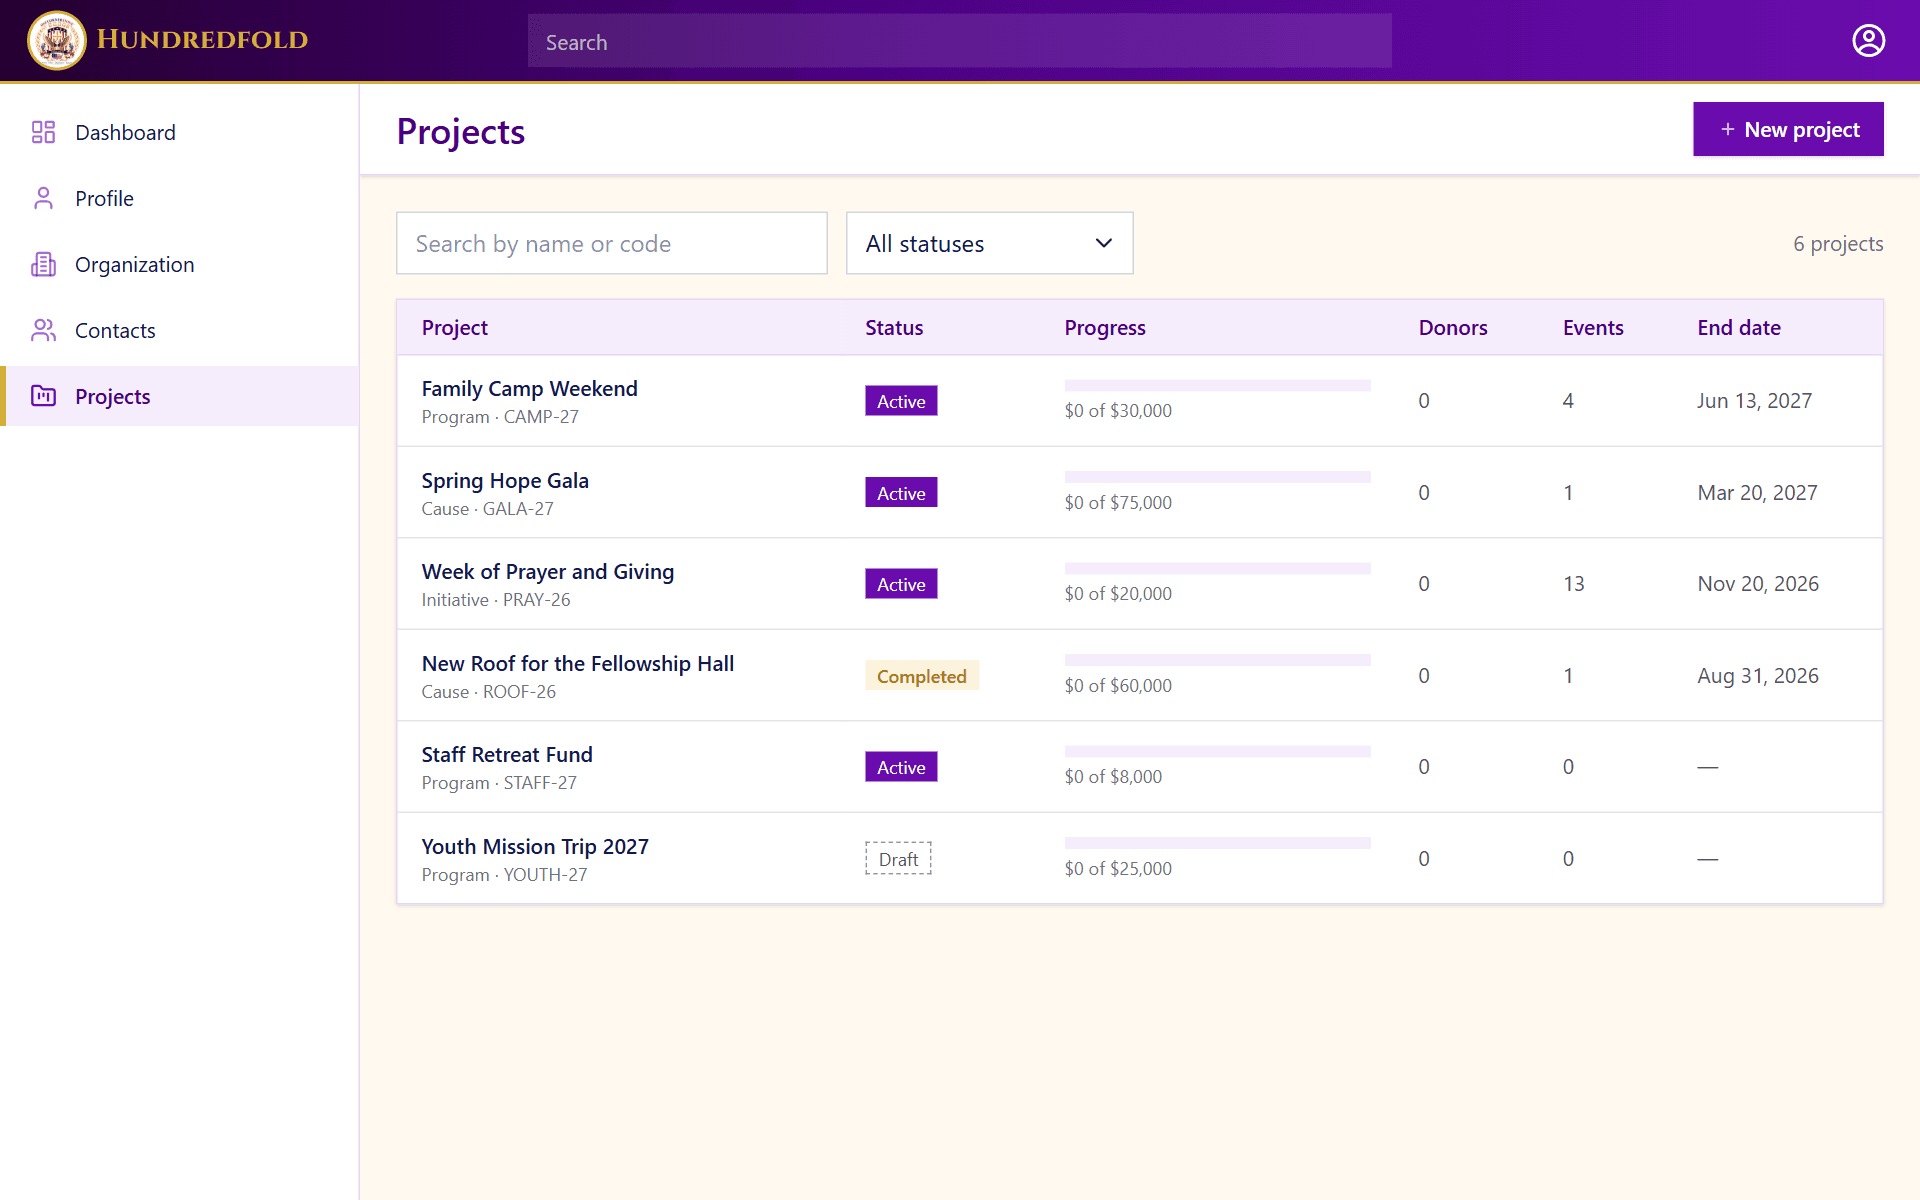Viewport: 1920px width, 1200px height.
Task: Navigate to Contacts
Action: (x=180, y=330)
